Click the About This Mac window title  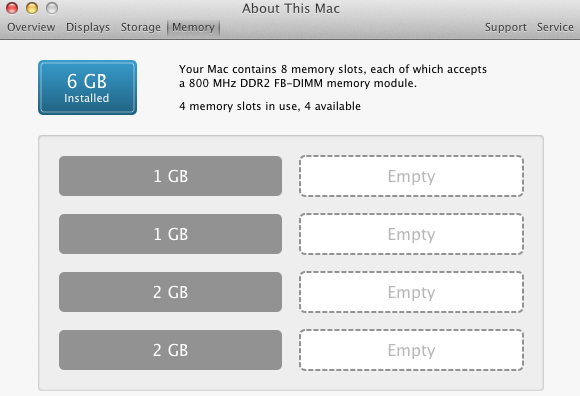pyautogui.click(x=291, y=9)
